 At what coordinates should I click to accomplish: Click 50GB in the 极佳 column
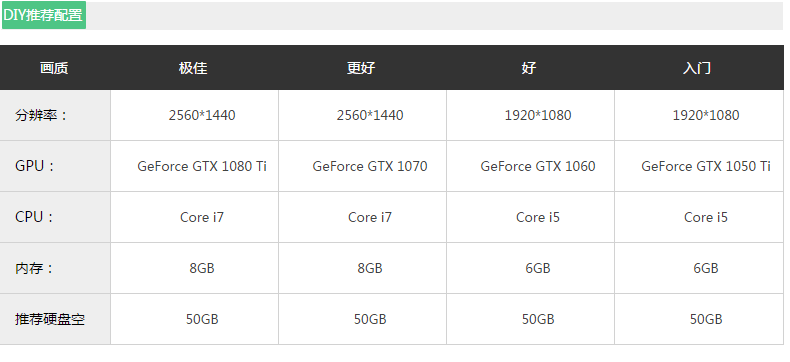pyautogui.click(x=202, y=319)
